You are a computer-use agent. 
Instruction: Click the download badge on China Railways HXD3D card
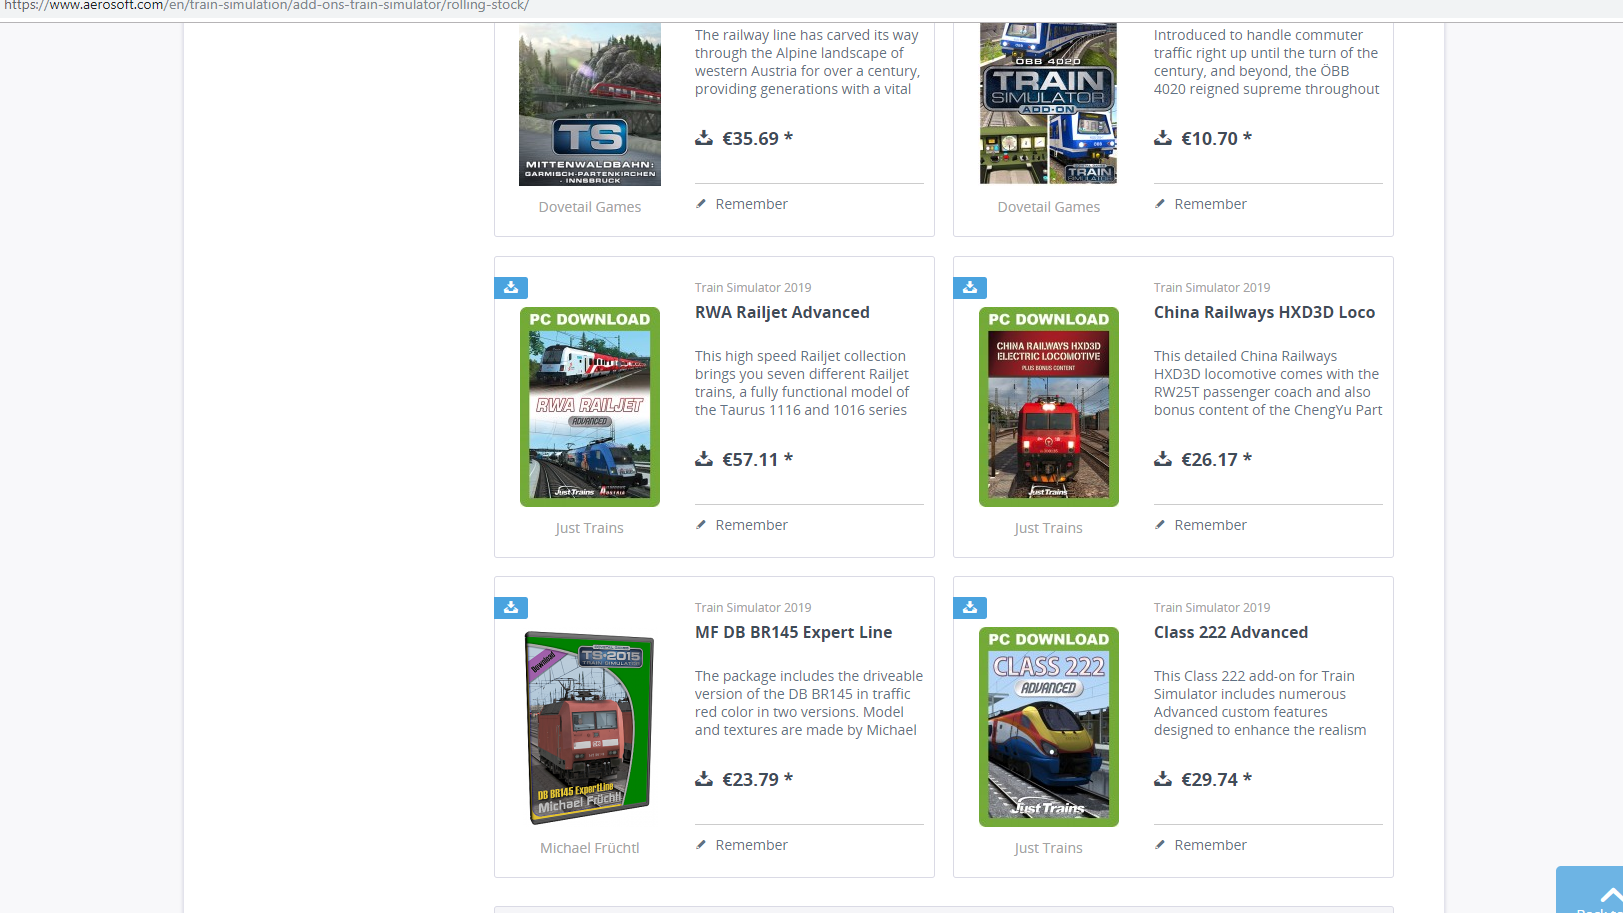(x=970, y=287)
